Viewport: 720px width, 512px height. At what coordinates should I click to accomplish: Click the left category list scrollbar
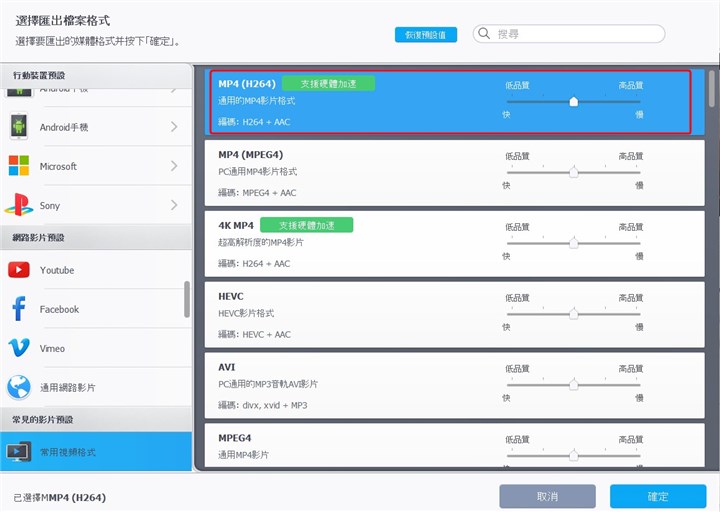(x=187, y=299)
